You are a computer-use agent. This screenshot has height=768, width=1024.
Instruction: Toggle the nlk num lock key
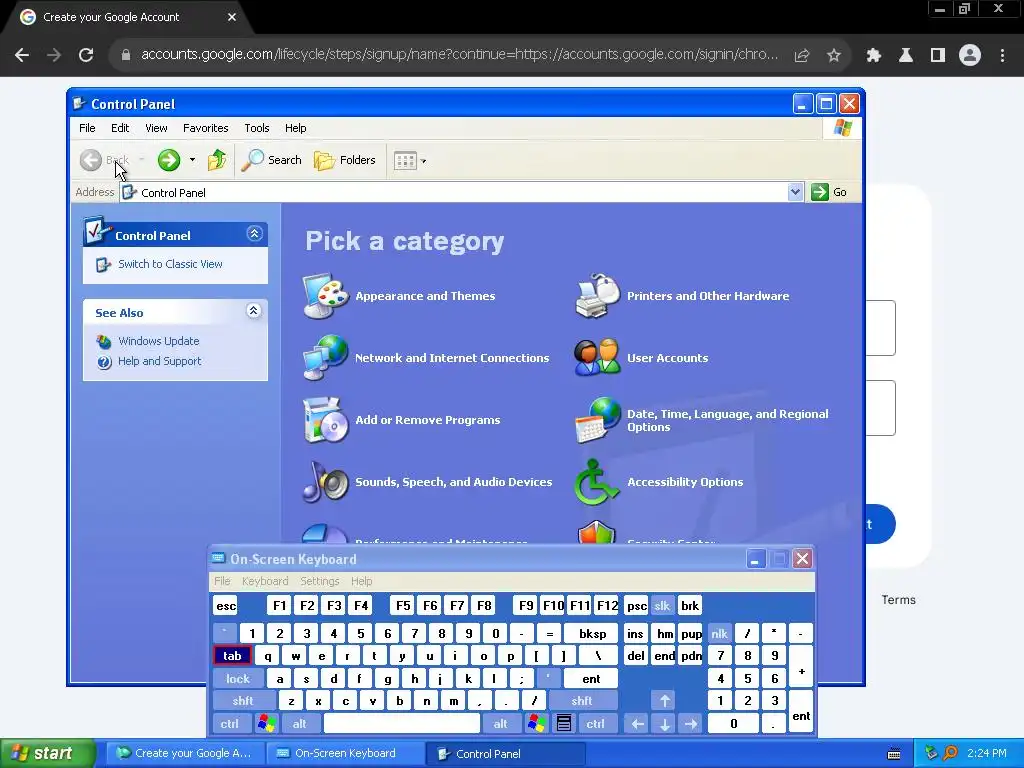coord(719,633)
